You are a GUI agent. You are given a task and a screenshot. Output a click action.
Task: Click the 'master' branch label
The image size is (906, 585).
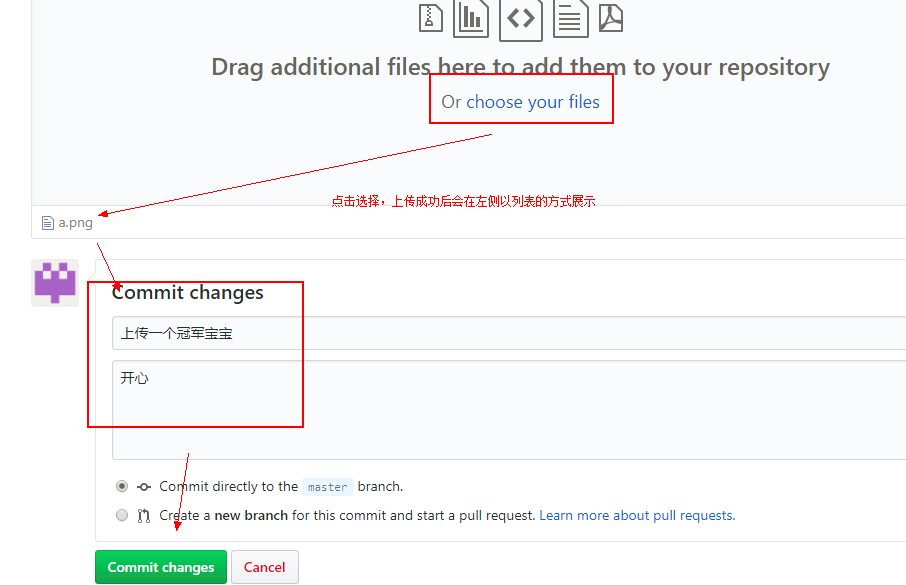(x=327, y=487)
